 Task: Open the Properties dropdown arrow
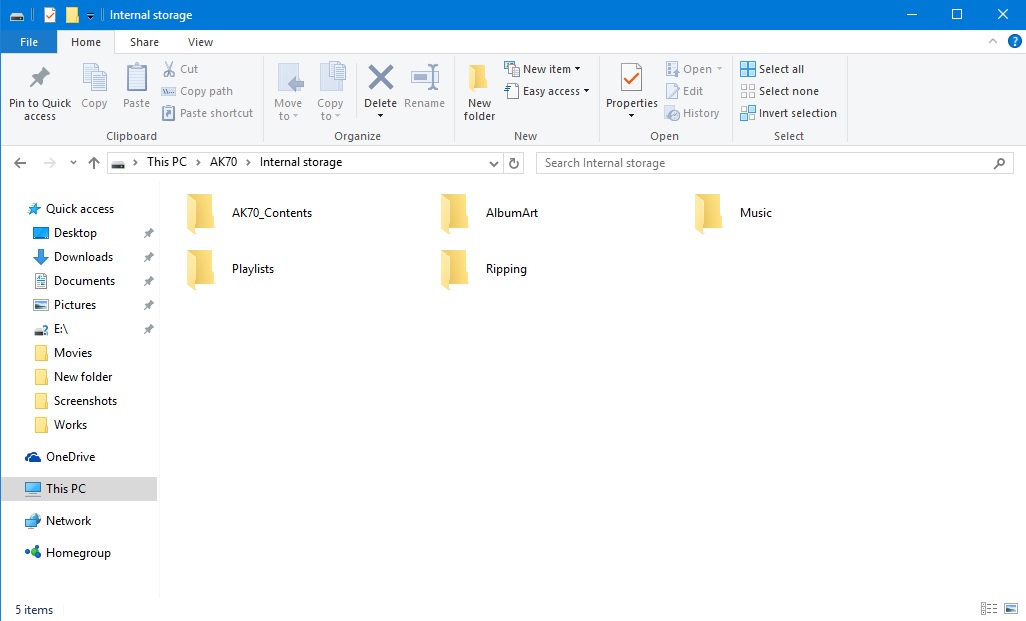click(631, 116)
